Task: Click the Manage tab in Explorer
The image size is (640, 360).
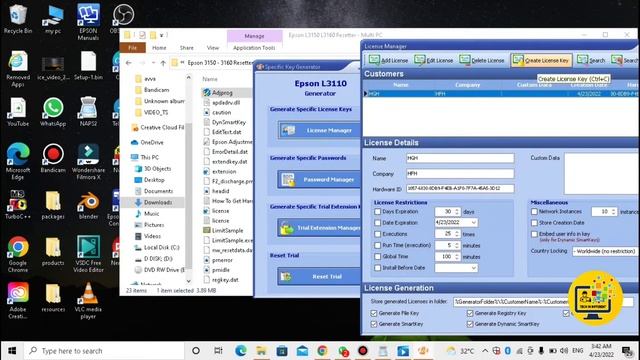Action: pyautogui.click(x=254, y=36)
